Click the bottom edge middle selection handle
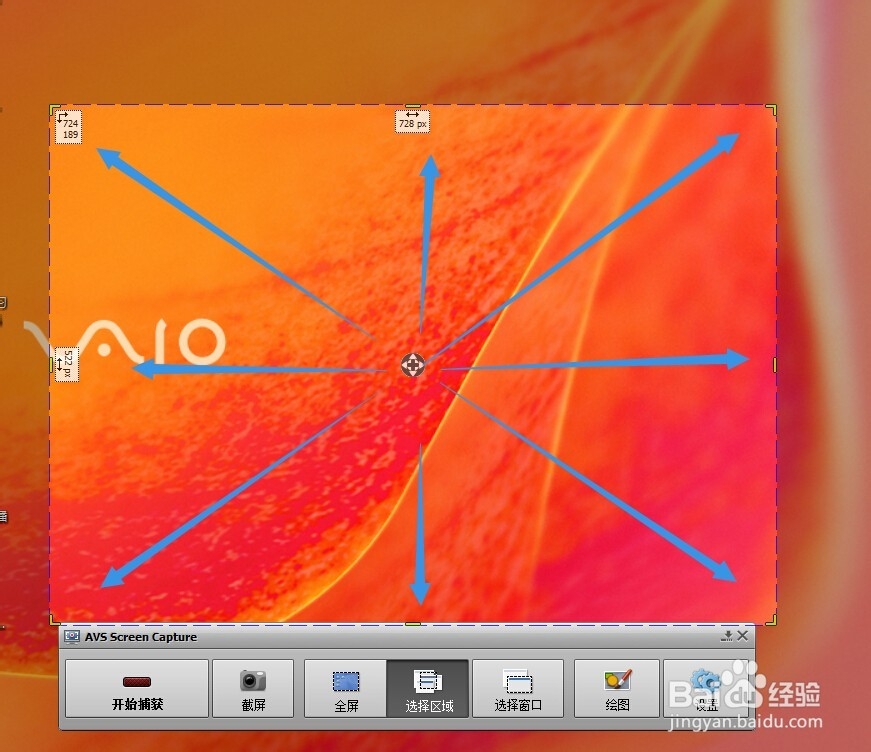Viewport: 871px width, 752px height. point(413,624)
